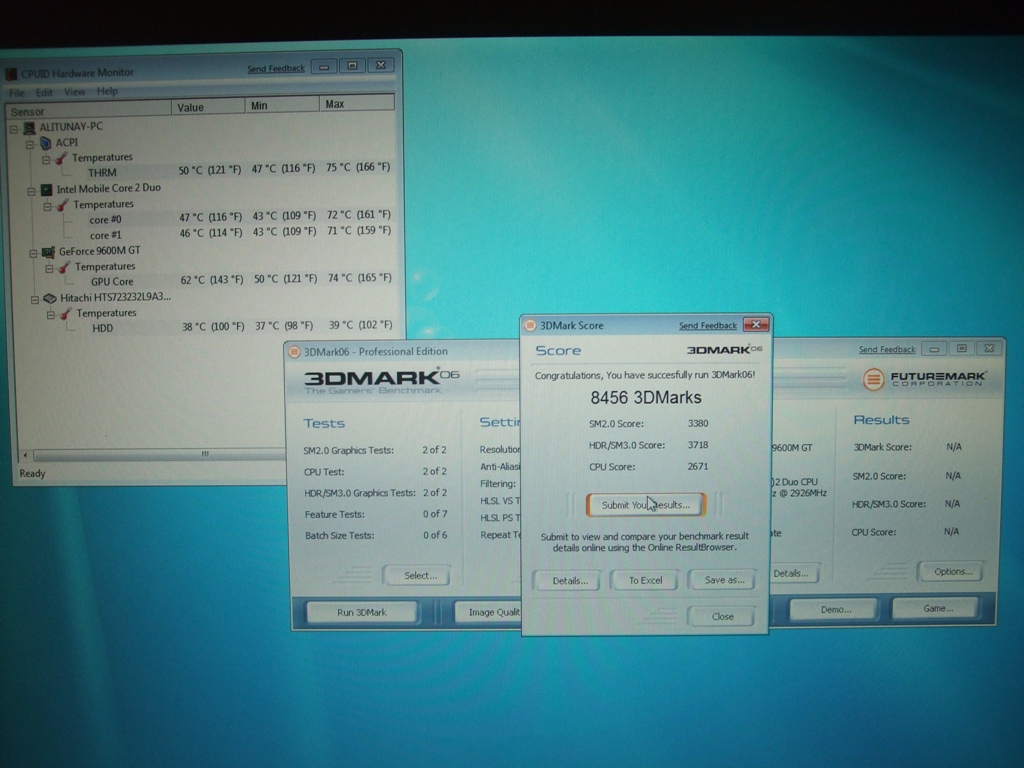Click Send Feedback in the Hardware Monitor title bar

coord(276,69)
